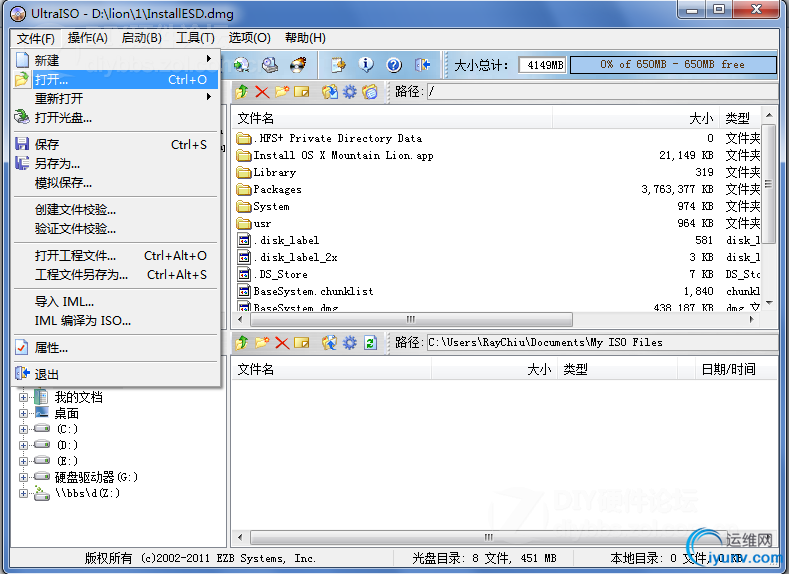
Task: Expand the (C:) drive tree node
Action: point(23,429)
